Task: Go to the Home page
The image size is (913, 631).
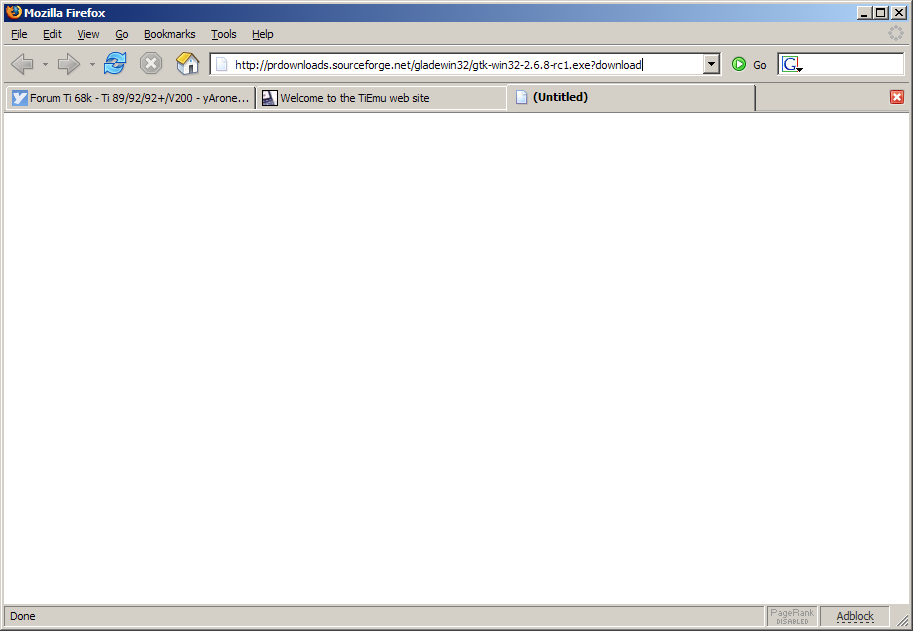Action: point(187,63)
